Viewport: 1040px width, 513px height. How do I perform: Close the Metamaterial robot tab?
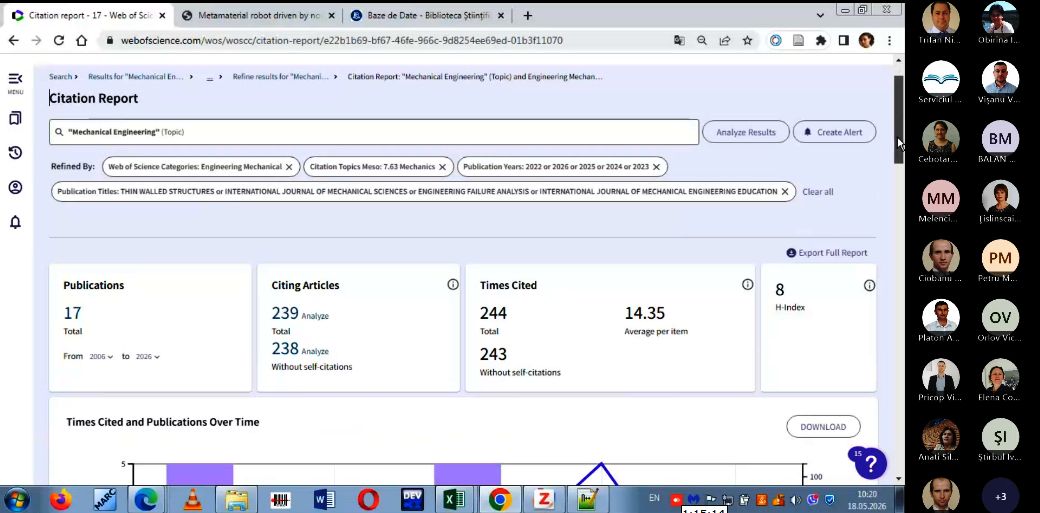[x=331, y=15]
